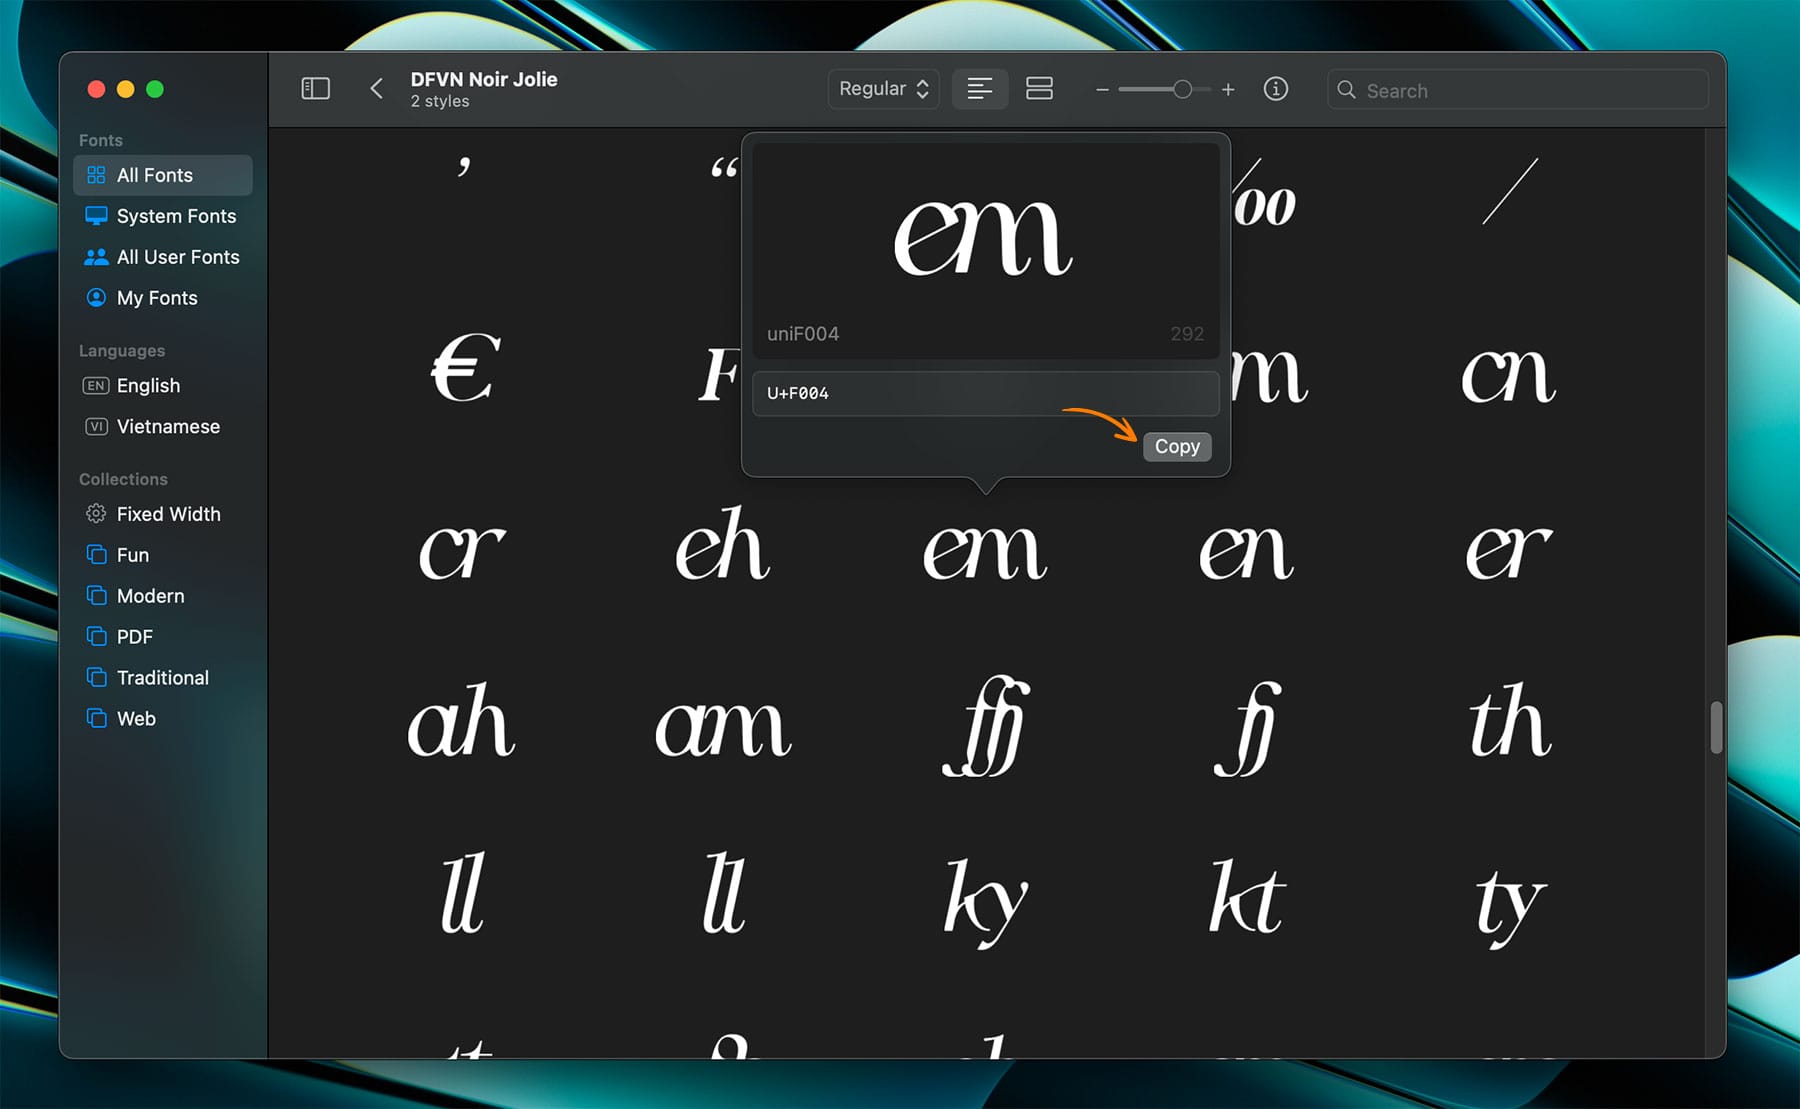The width and height of the screenshot is (1800, 1109).
Task: Open the Traditional collection
Action: tap(163, 678)
